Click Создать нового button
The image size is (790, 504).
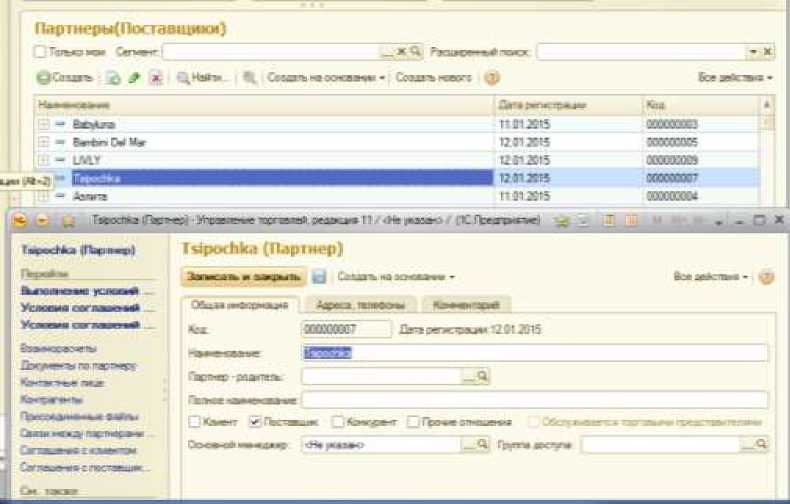coord(433,78)
